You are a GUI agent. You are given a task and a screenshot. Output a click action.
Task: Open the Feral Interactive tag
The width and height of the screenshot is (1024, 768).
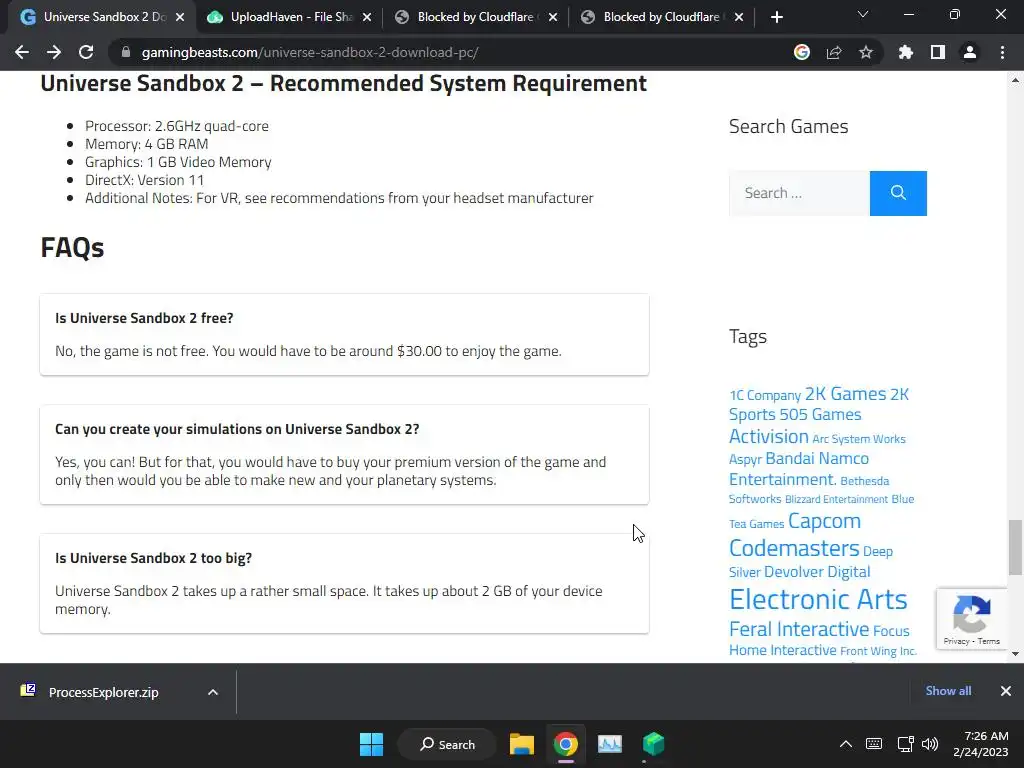point(799,629)
